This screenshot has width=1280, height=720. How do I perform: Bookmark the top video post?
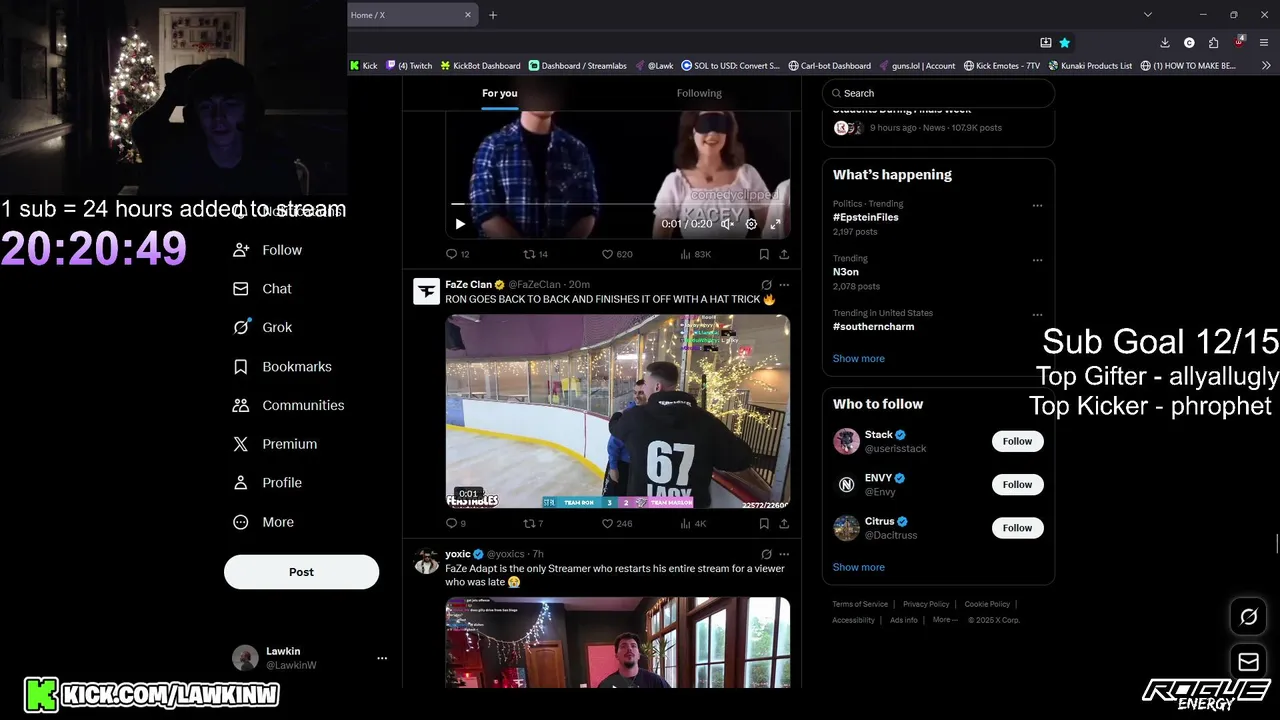click(x=764, y=254)
